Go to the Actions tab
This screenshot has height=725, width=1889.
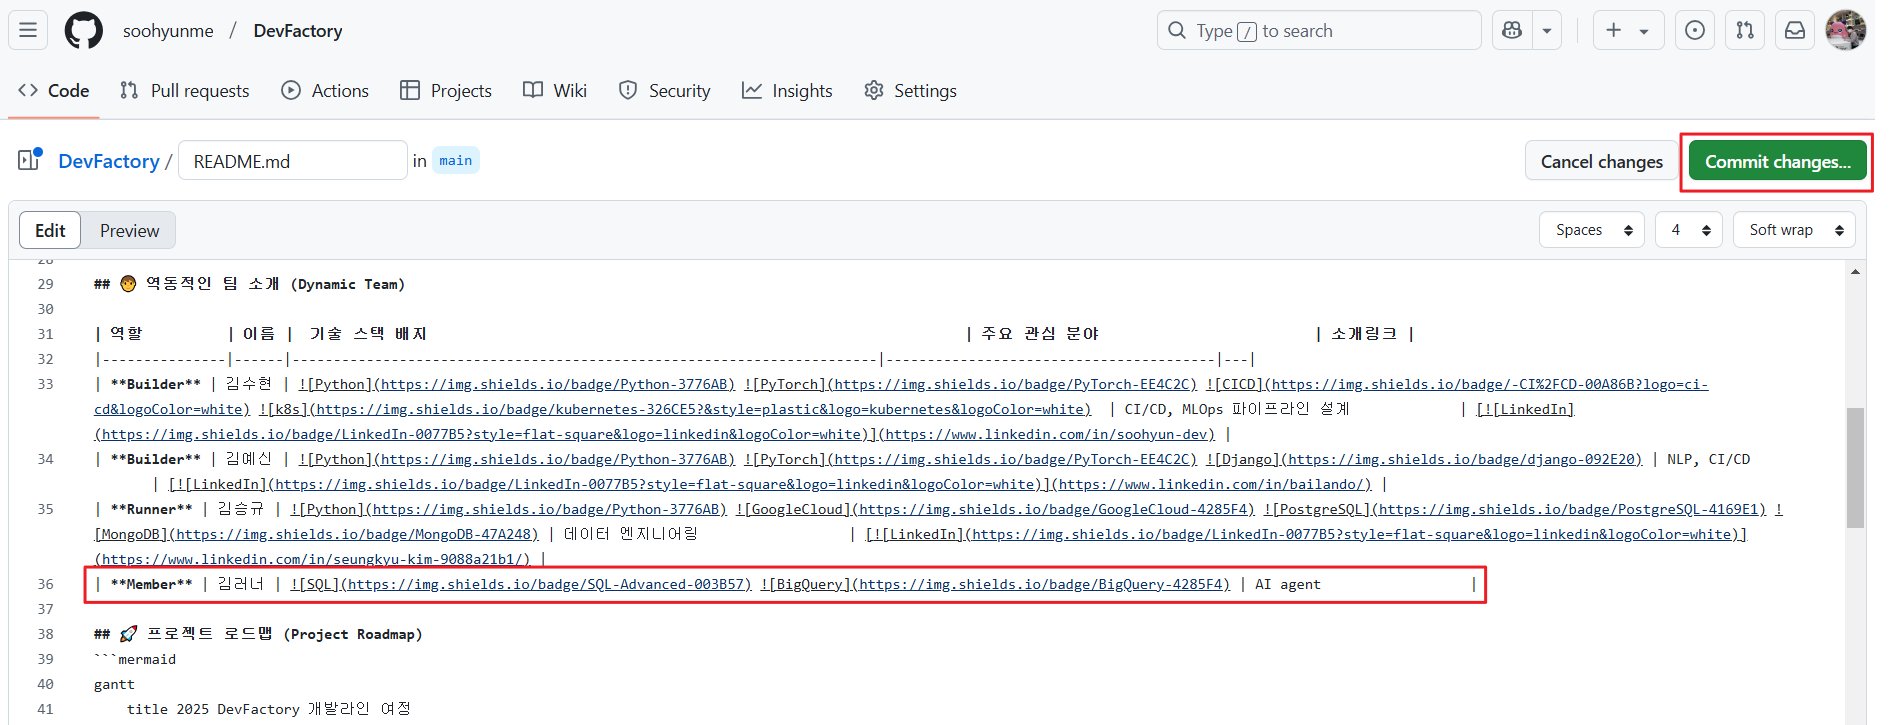[x=325, y=90]
